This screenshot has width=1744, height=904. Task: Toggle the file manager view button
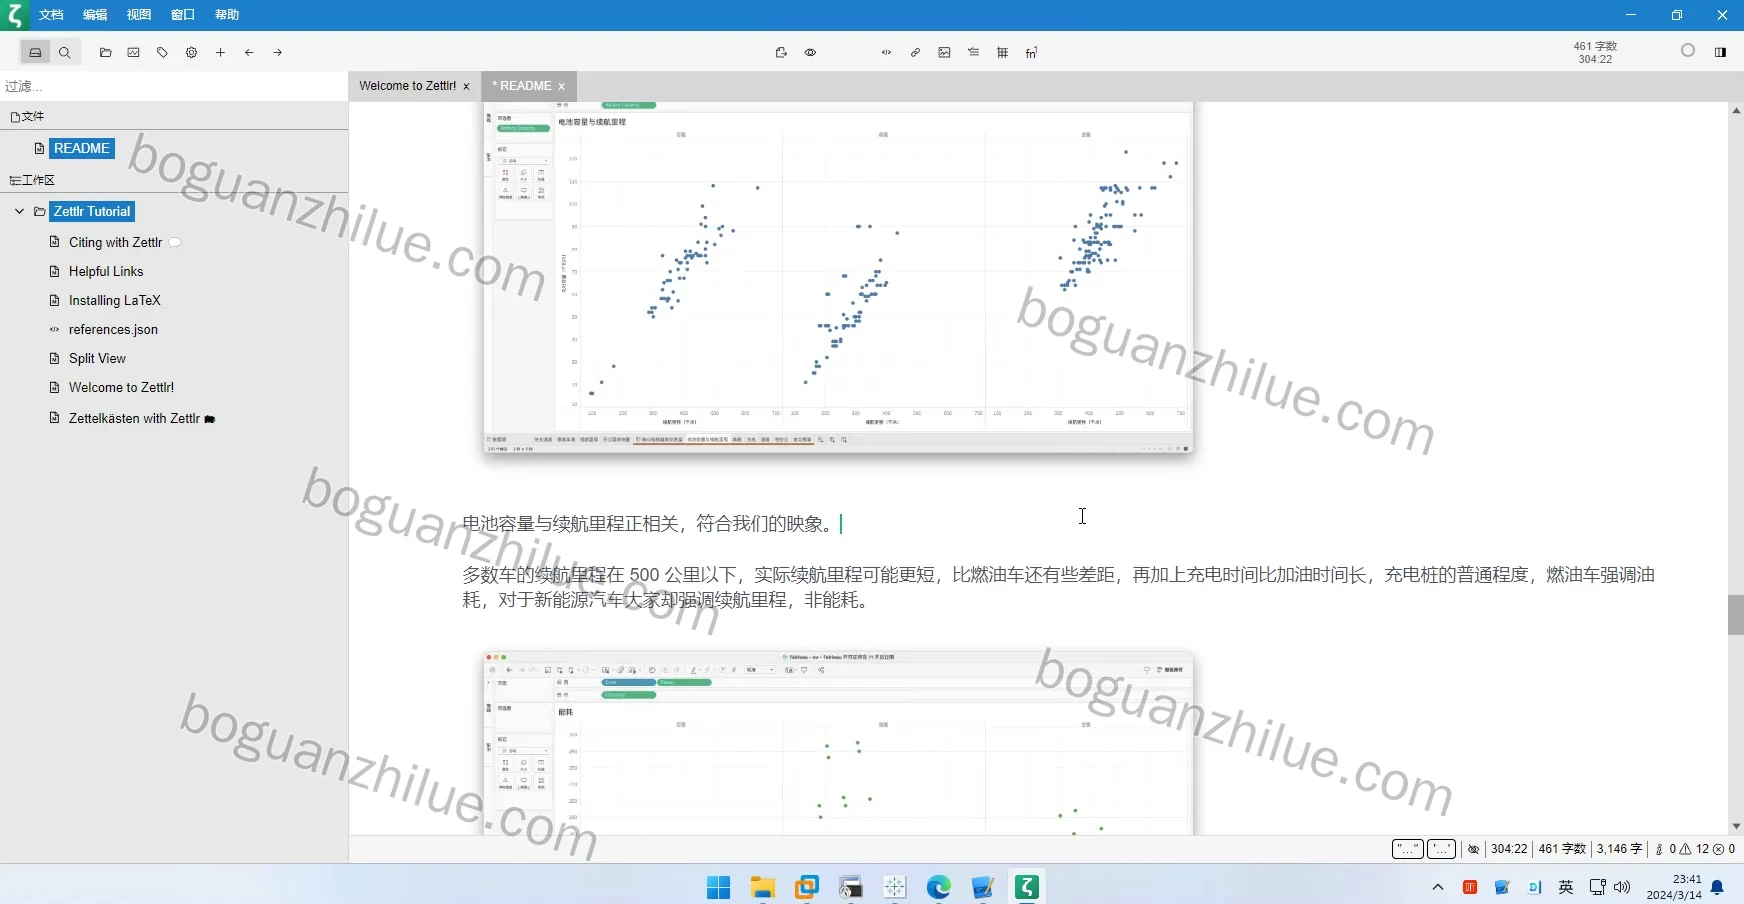pyautogui.click(x=35, y=52)
